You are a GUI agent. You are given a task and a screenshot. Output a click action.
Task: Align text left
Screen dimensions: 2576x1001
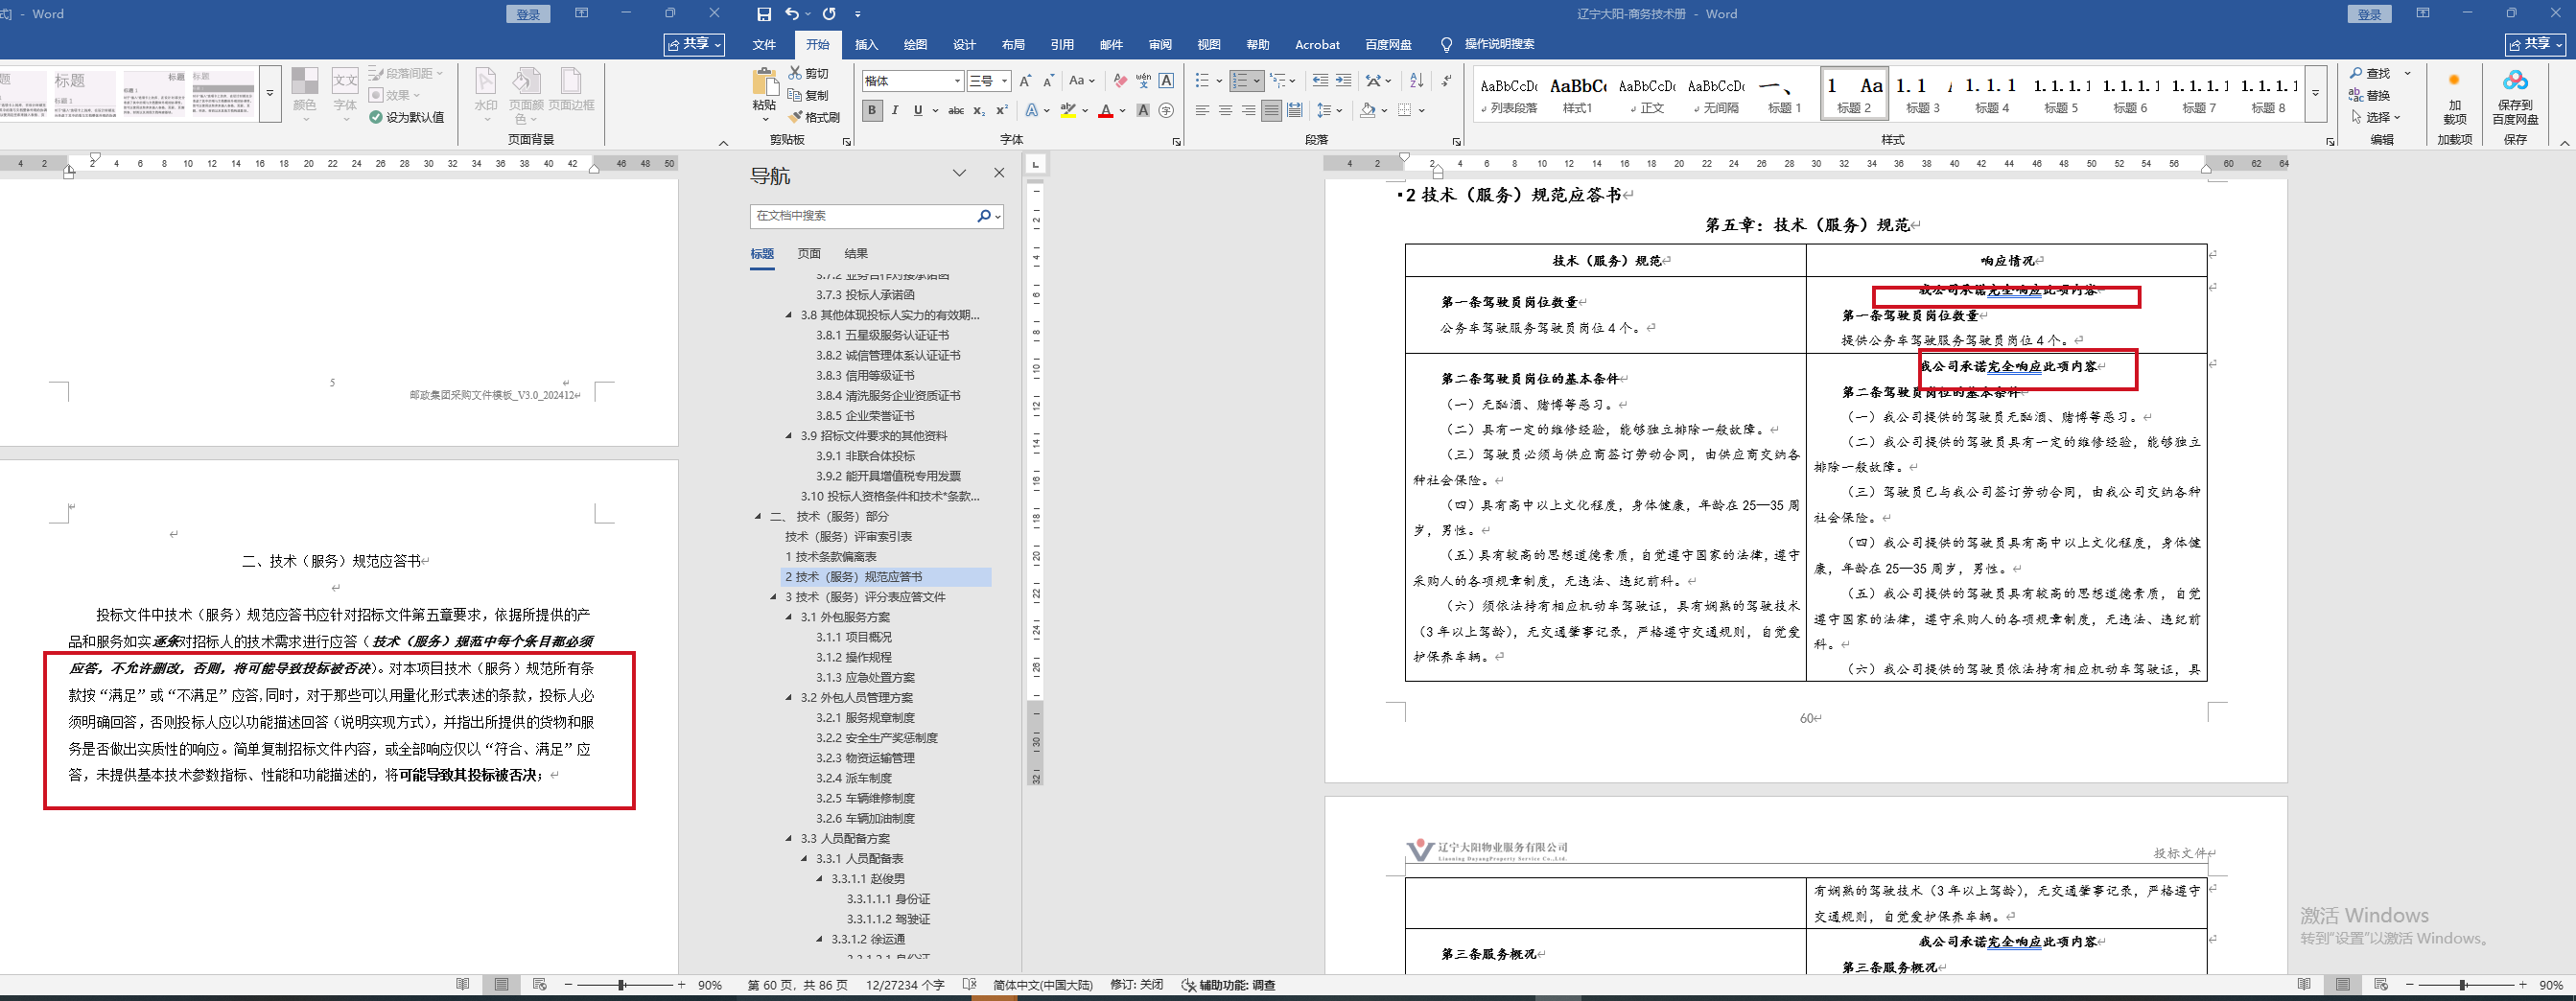tap(1202, 111)
